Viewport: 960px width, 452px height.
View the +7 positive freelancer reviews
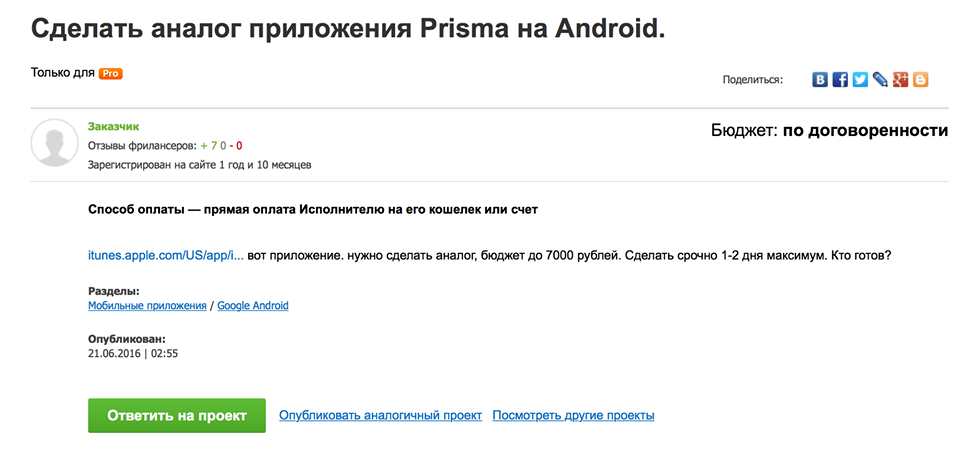coord(208,146)
